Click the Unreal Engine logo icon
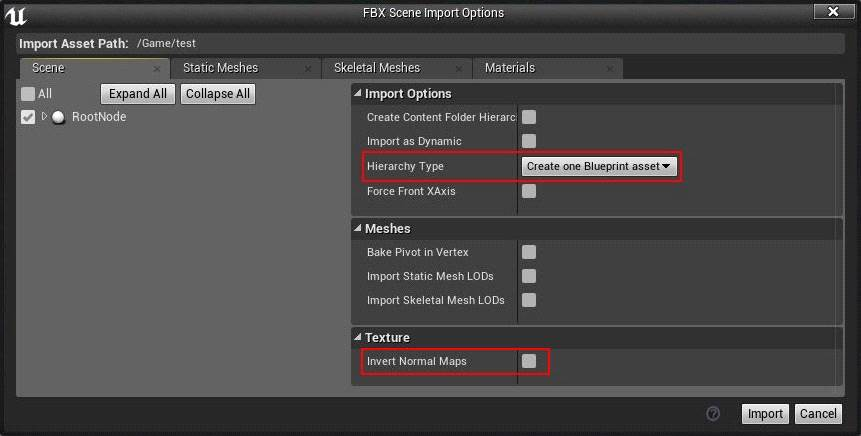Image resolution: width=861 pixels, height=436 pixels. (15, 14)
